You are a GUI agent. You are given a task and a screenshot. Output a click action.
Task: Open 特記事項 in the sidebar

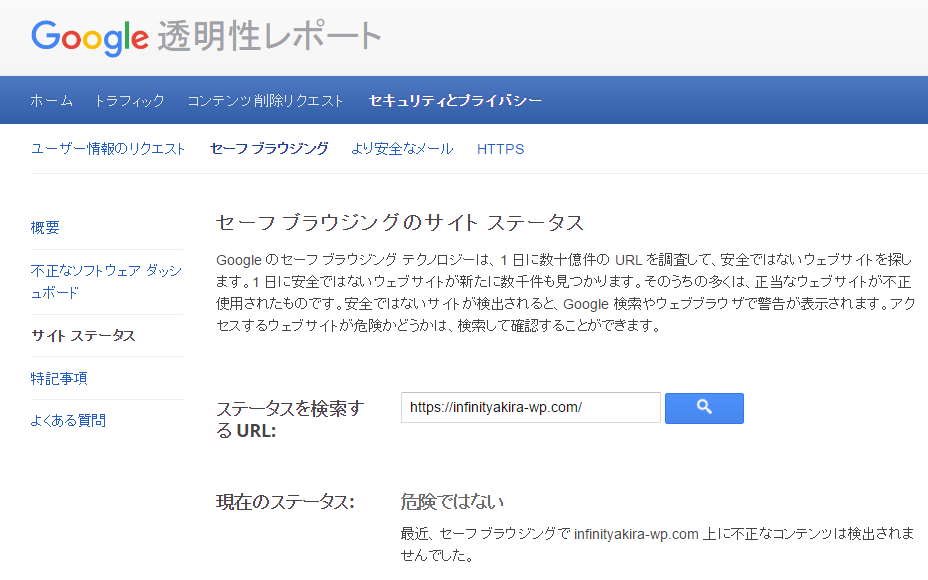click(x=59, y=378)
